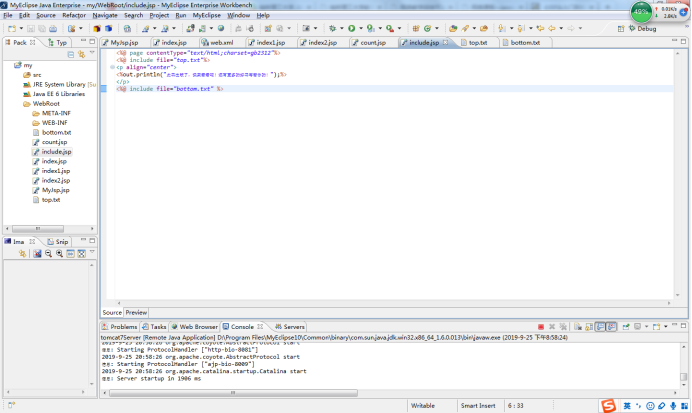
Task: Switch to Preview editor mode
Action: tap(136, 312)
